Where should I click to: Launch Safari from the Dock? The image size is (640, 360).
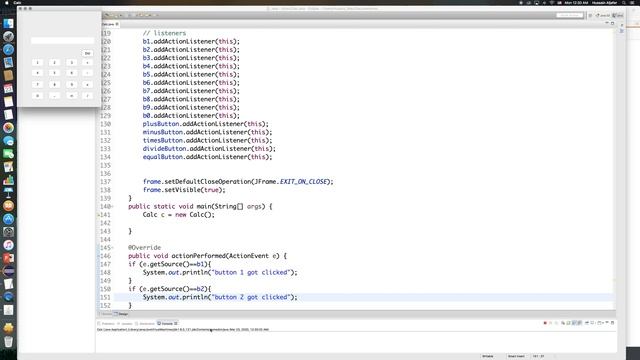[8, 50]
